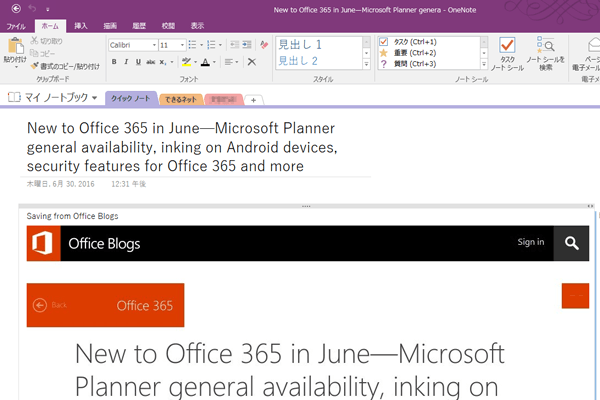The width and height of the screenshot is (600, 400).
Task: Click the page date 木曜日, 6月 30, 2016
Action: (x=60, y=184)
